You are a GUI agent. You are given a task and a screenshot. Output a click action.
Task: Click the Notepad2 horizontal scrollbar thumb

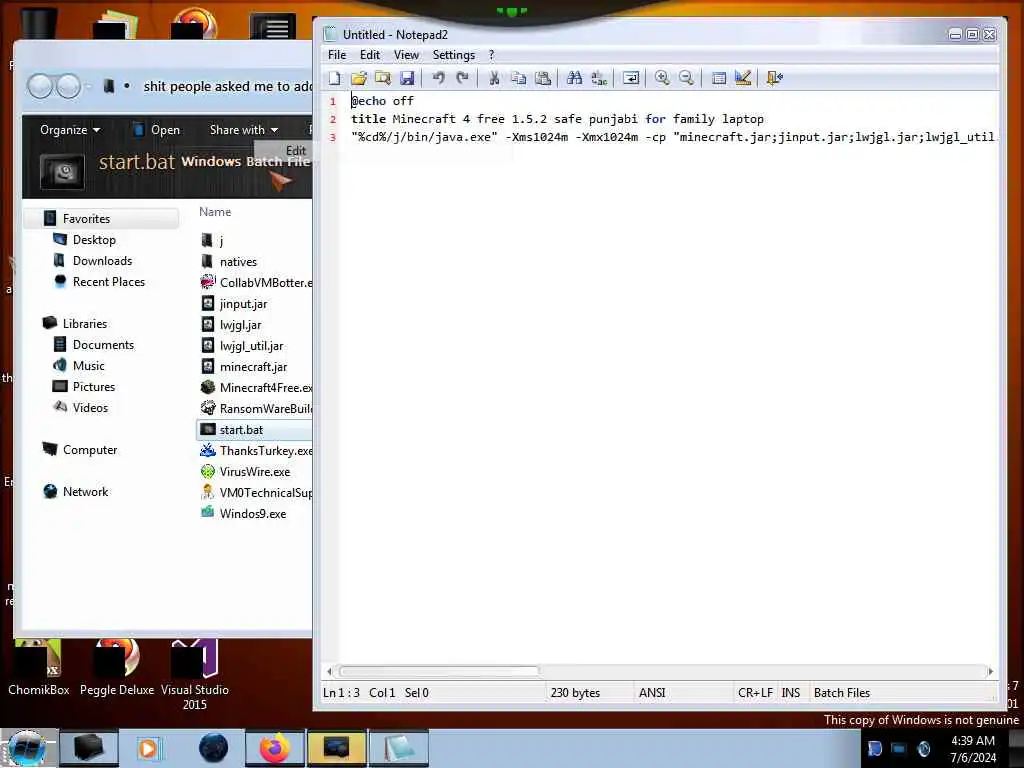pos(439,671)
